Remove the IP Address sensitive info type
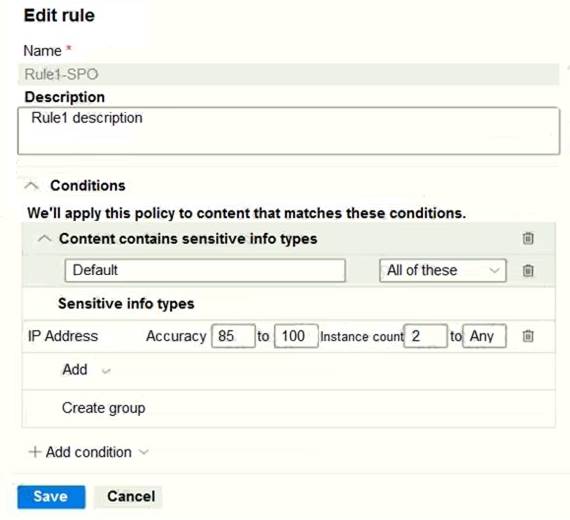This screenshot has width=570, height=520. (x=528, y=336)
